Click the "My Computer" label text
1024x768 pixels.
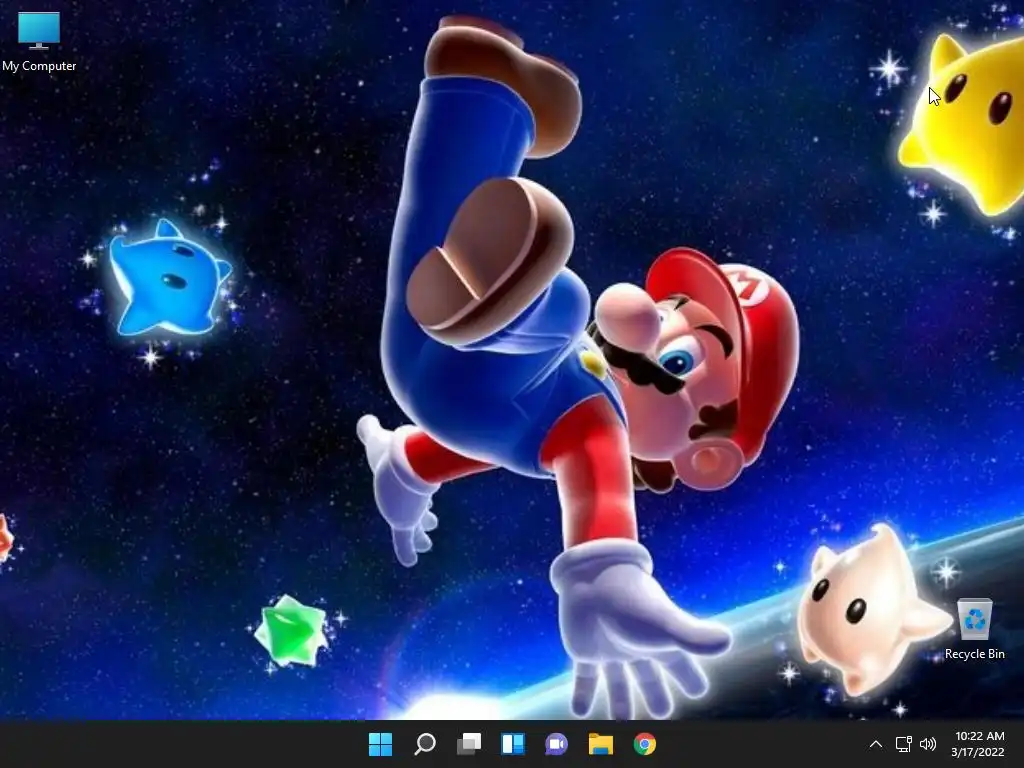[39, 66]
